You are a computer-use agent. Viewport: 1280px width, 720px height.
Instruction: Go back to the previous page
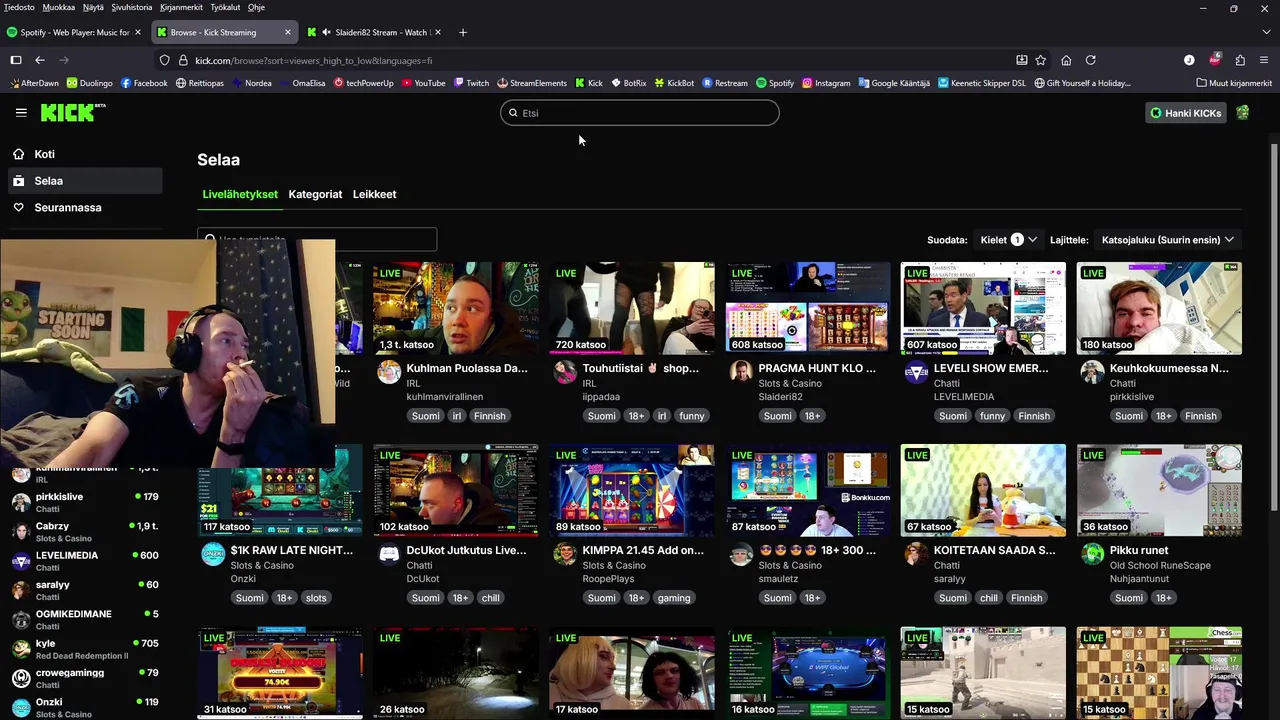40,60
